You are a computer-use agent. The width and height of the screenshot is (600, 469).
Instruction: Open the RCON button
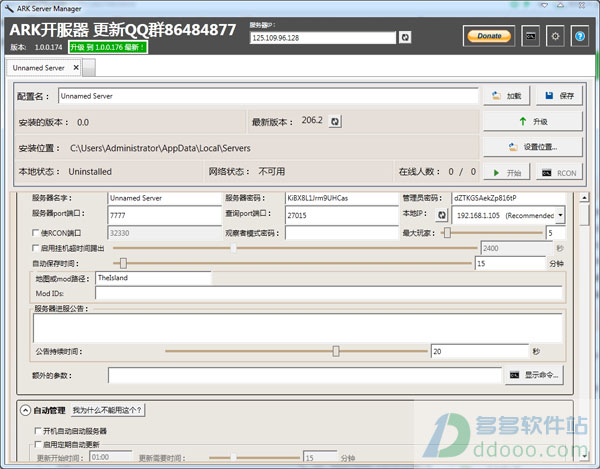coord(559,173)
